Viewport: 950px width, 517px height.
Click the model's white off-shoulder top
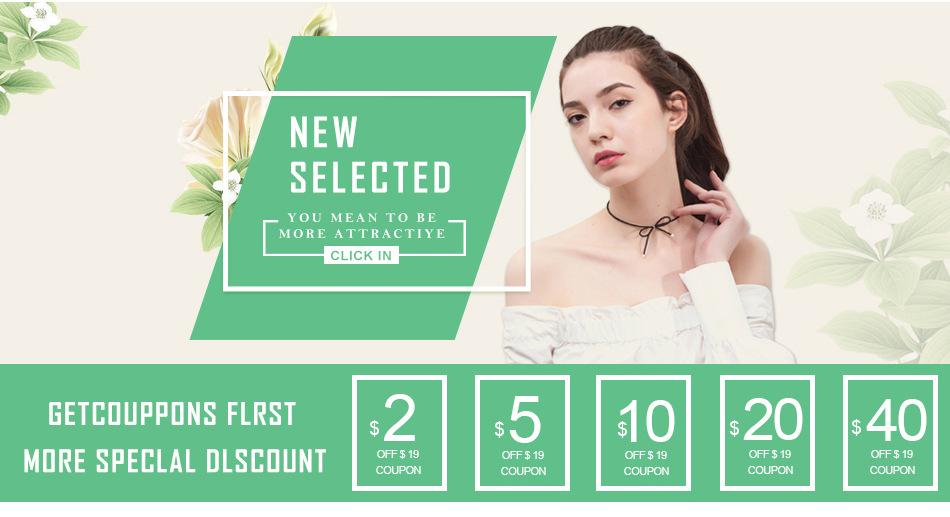pos(642,321)
